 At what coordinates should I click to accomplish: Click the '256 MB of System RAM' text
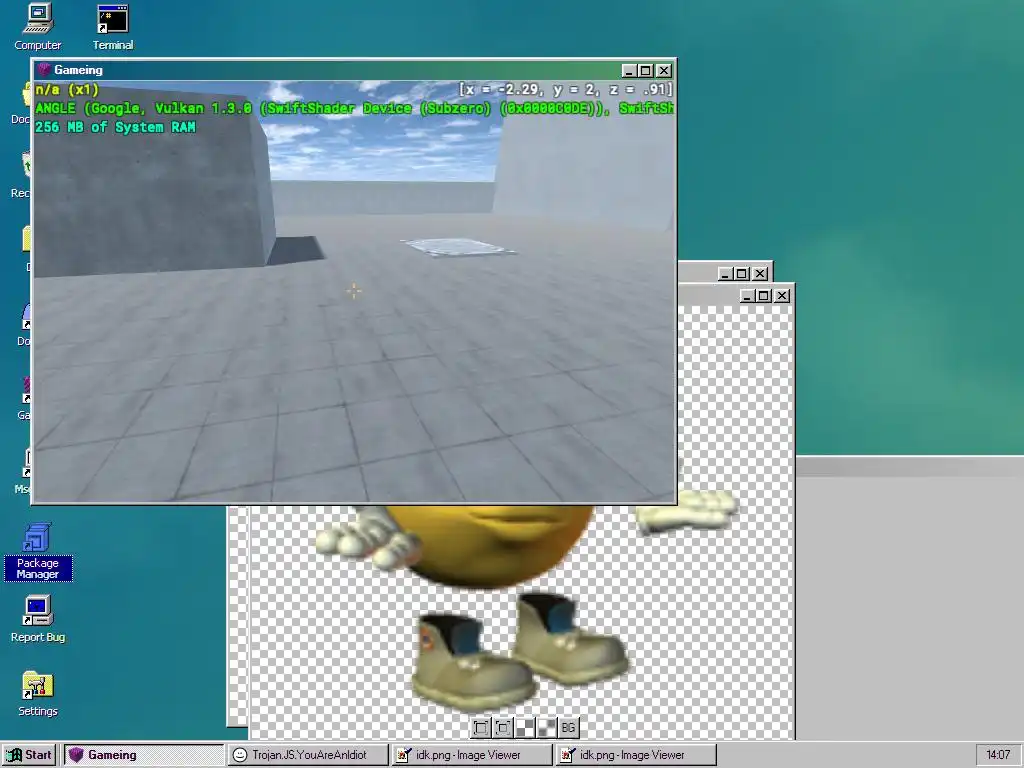[116, 127]
